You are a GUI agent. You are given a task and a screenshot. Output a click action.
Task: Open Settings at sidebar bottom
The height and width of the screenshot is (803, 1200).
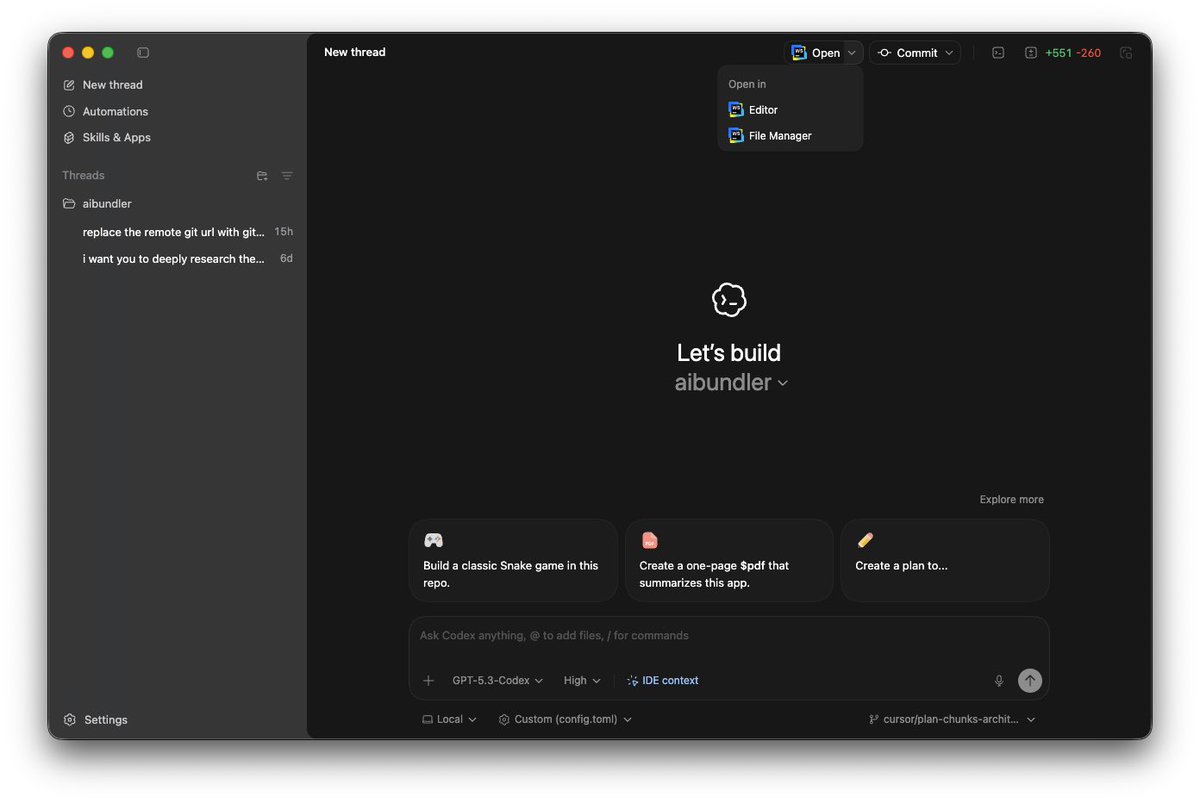(96, 720)
